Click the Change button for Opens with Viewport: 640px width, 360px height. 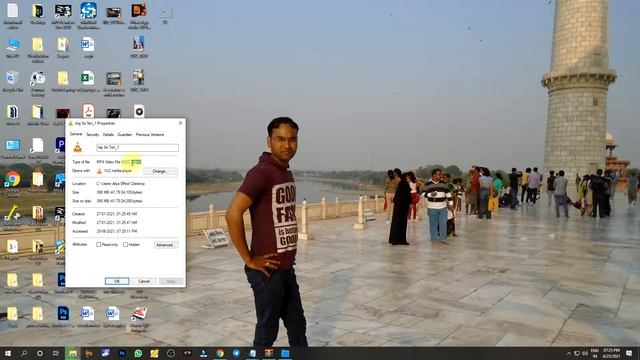160,171
